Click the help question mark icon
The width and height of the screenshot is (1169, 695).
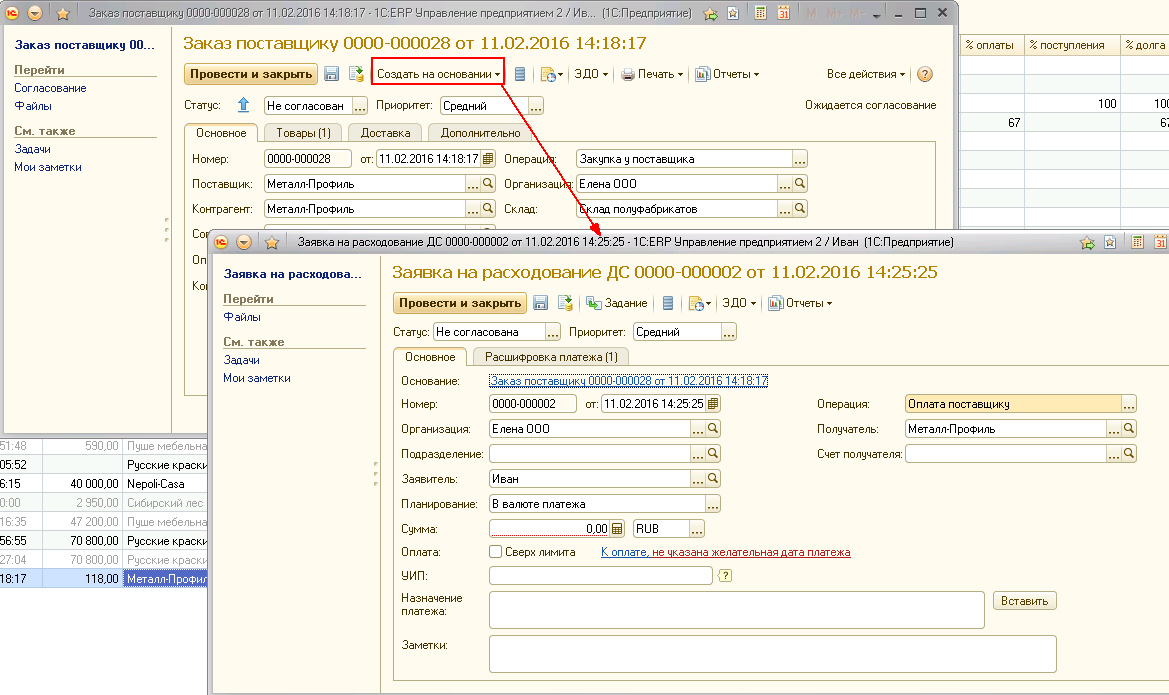point(924,74)
